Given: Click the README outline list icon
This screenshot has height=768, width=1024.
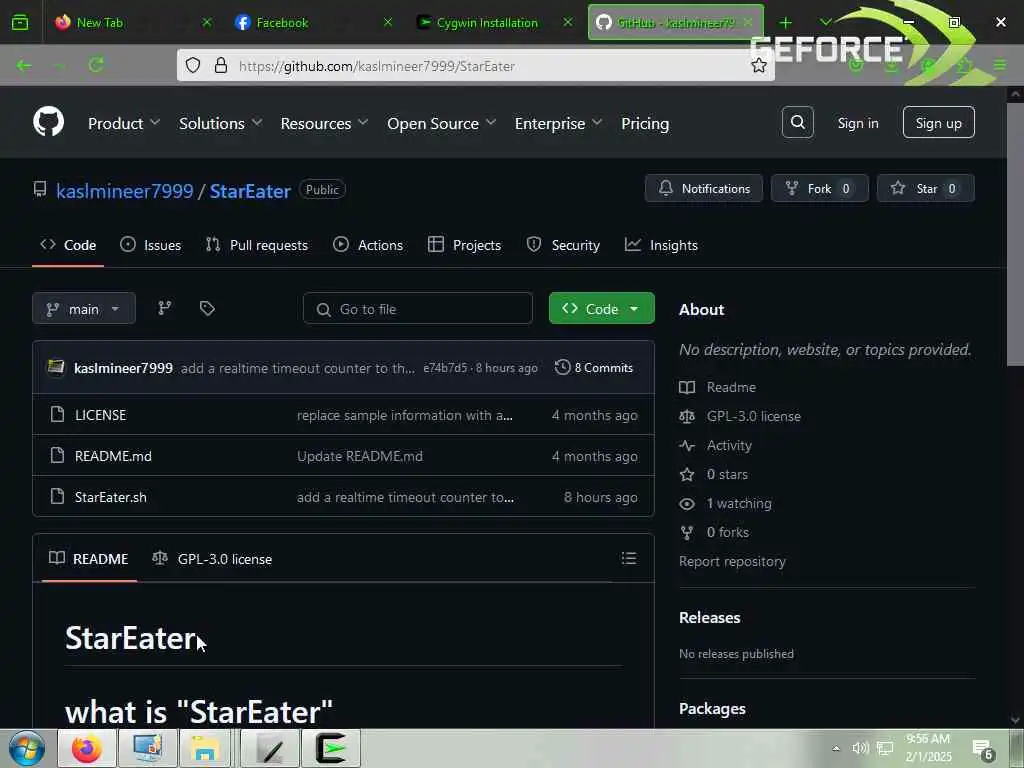Looking at the screenshot, I should 629,558.
